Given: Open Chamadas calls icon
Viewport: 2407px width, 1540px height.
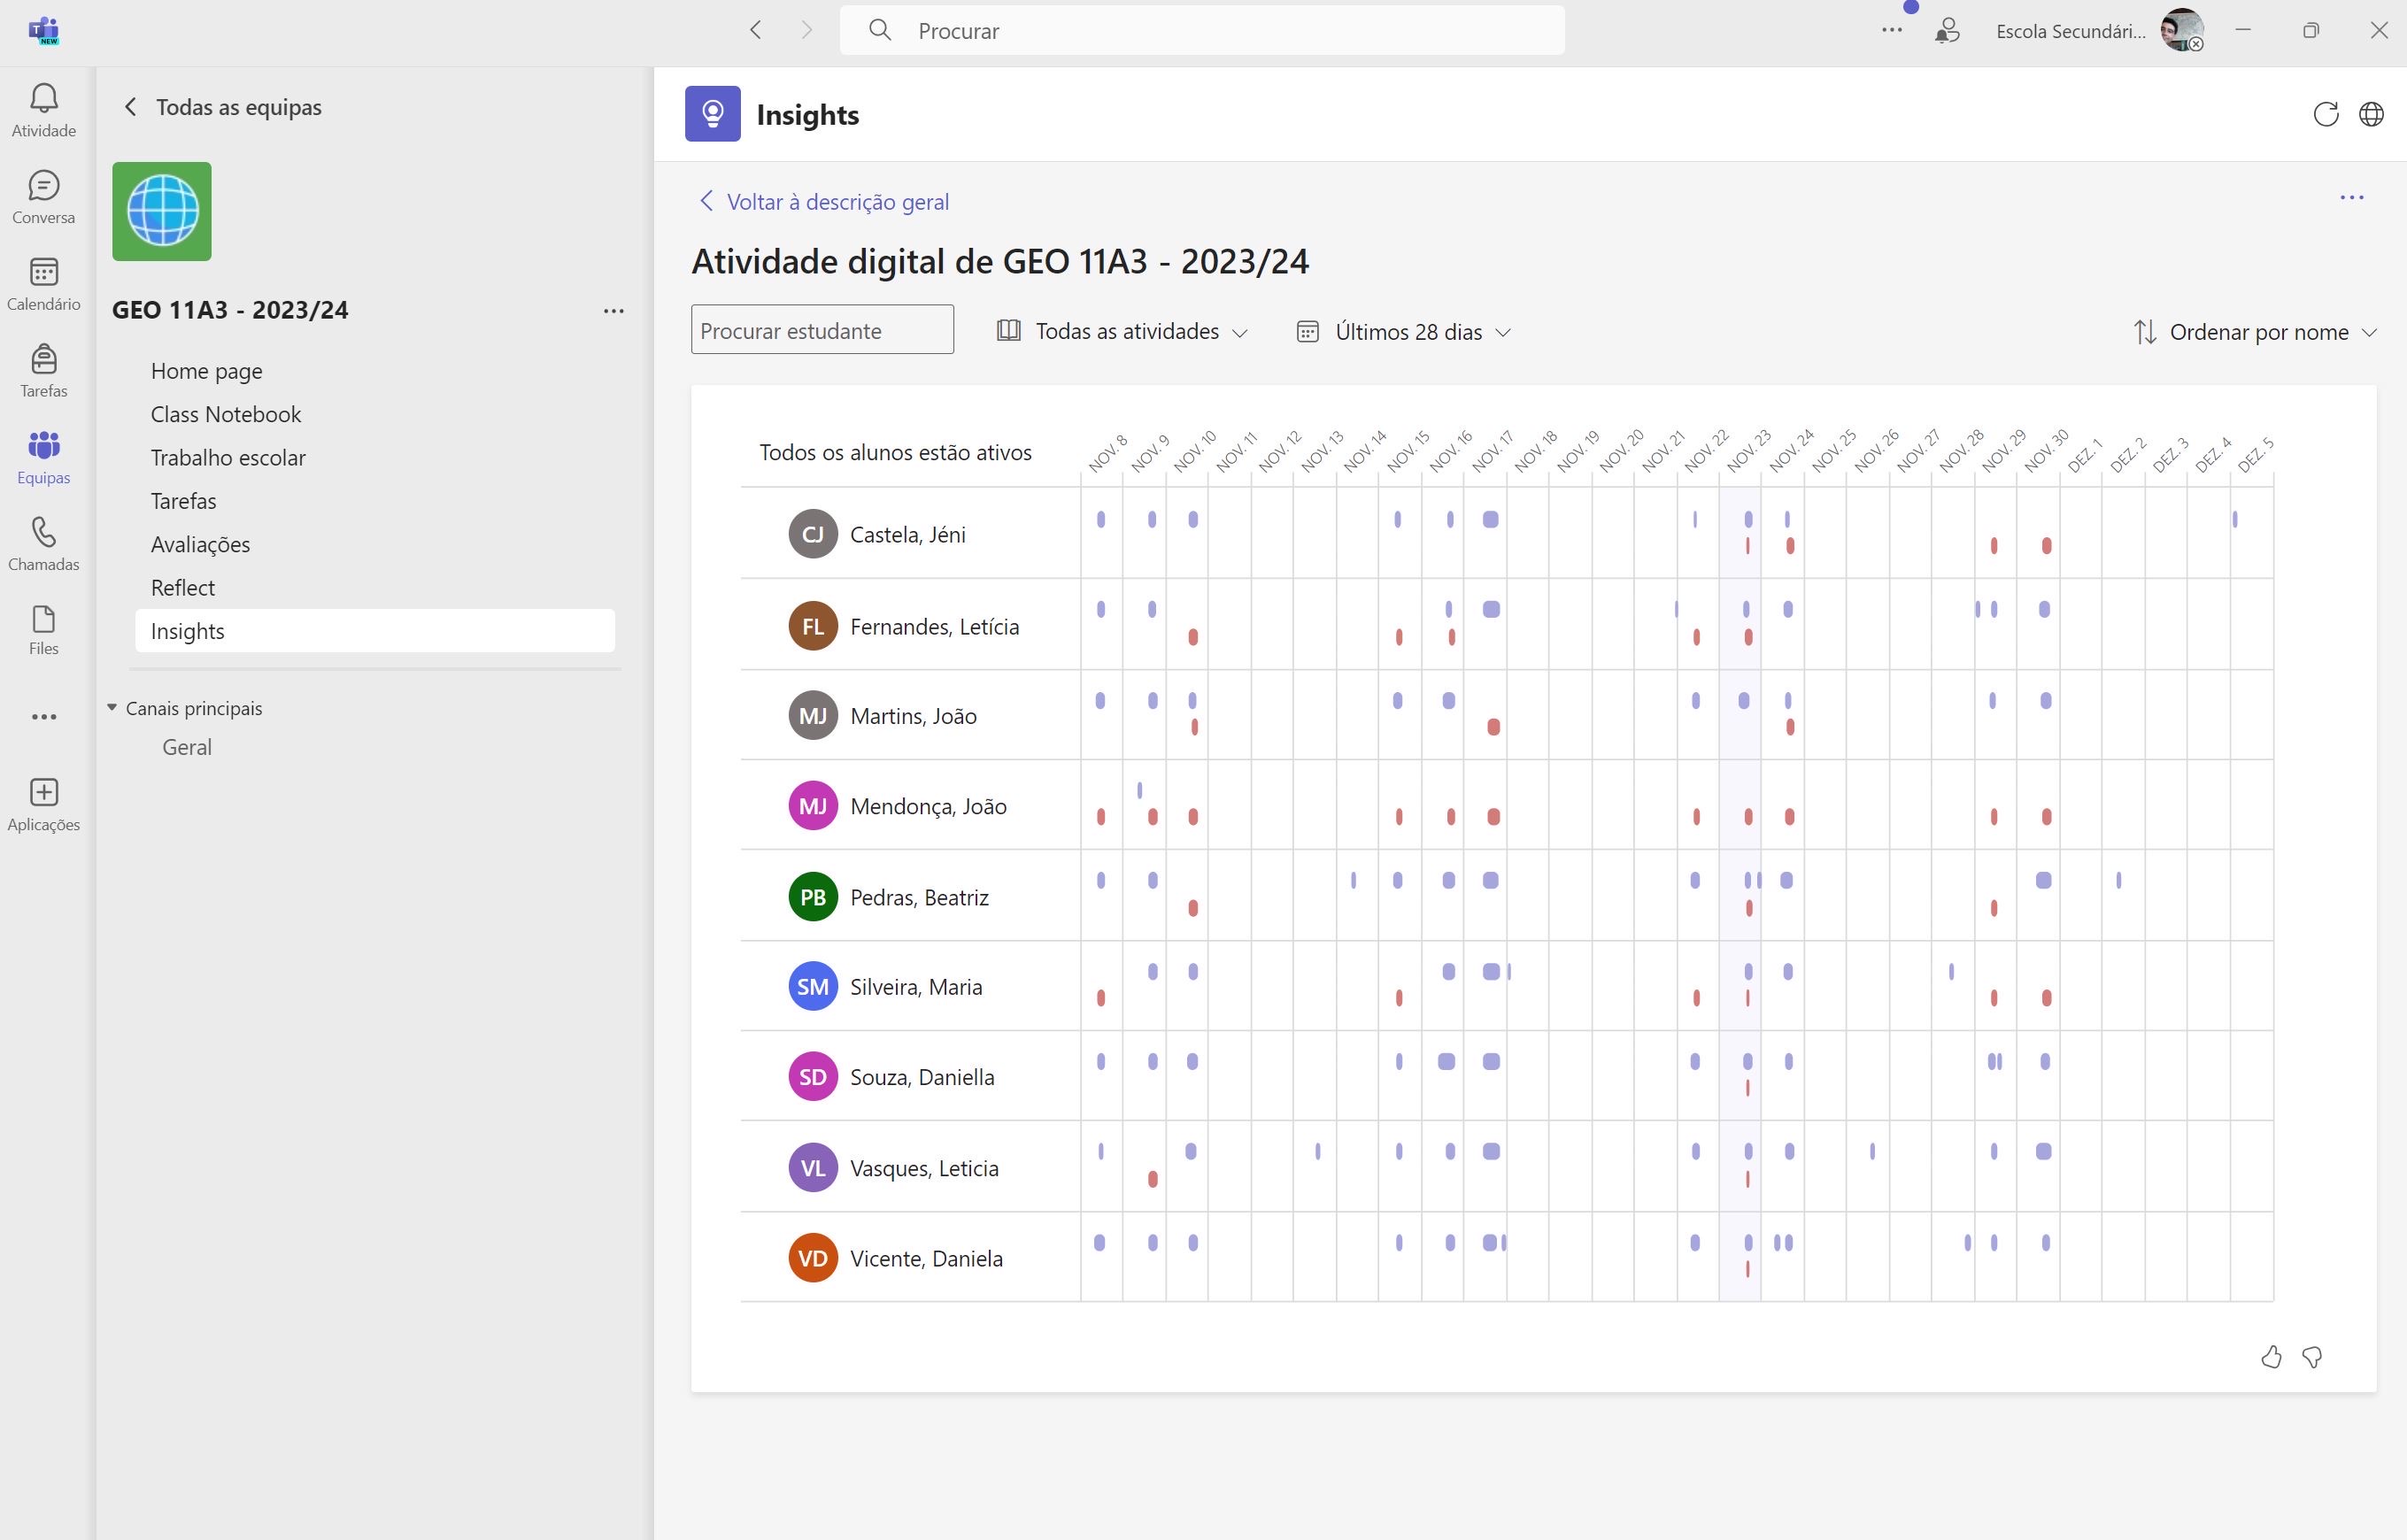Looking at the screenshot, I should (43, 545).
